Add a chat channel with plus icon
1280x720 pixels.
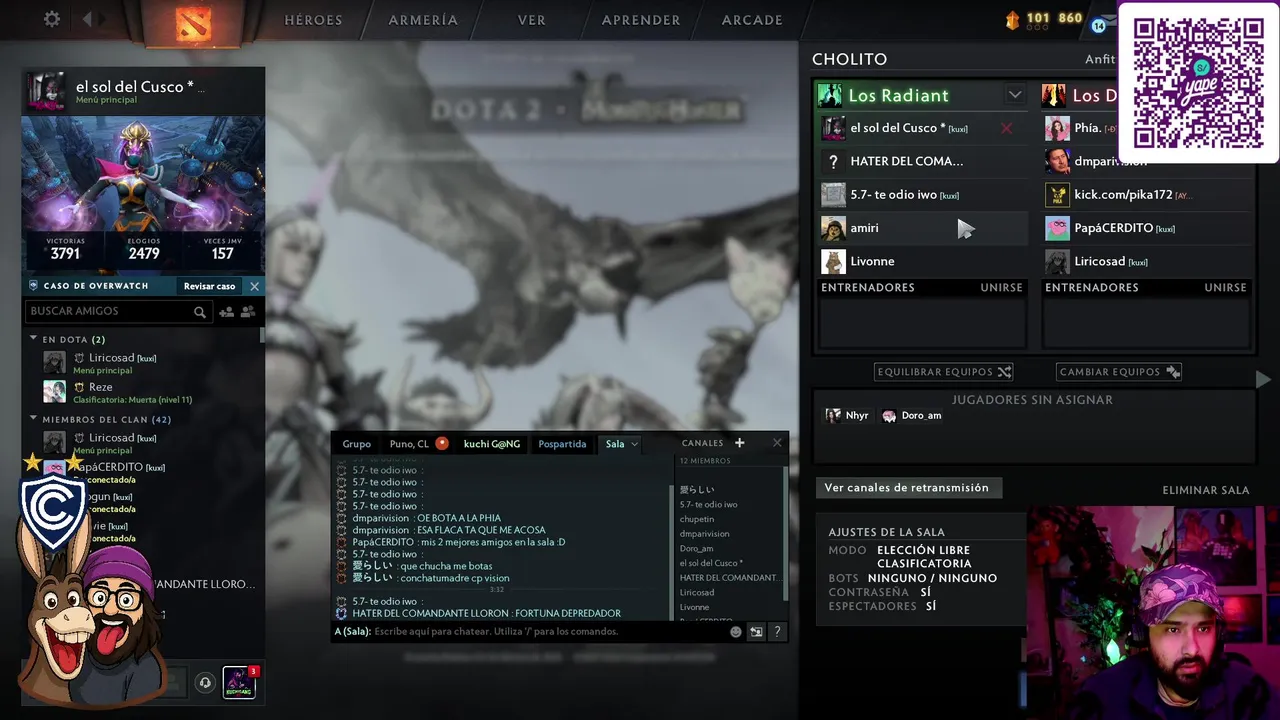click(x=740, y=443)
